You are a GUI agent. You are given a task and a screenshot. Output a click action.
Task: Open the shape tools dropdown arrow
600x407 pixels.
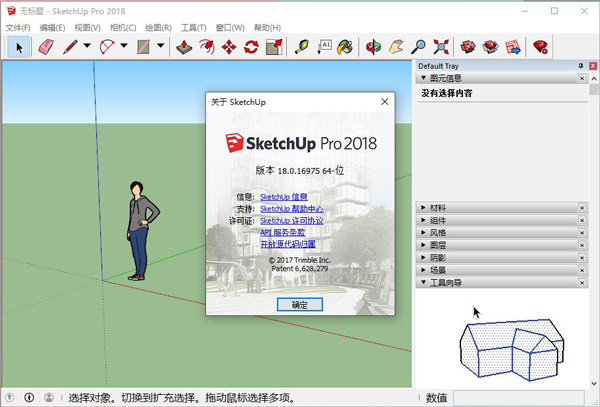click(161, 46)
